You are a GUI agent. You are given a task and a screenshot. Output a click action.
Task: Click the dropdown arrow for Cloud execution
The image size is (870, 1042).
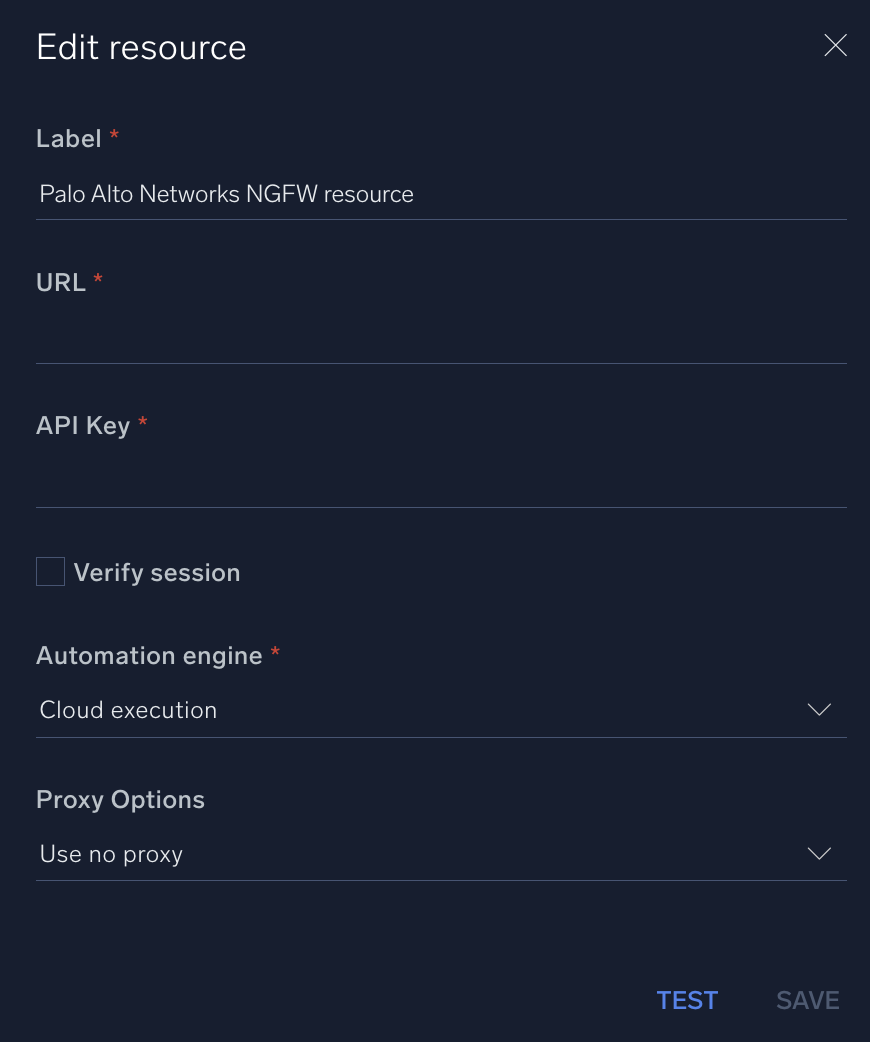pyautogui.click(x=819, y=710)
